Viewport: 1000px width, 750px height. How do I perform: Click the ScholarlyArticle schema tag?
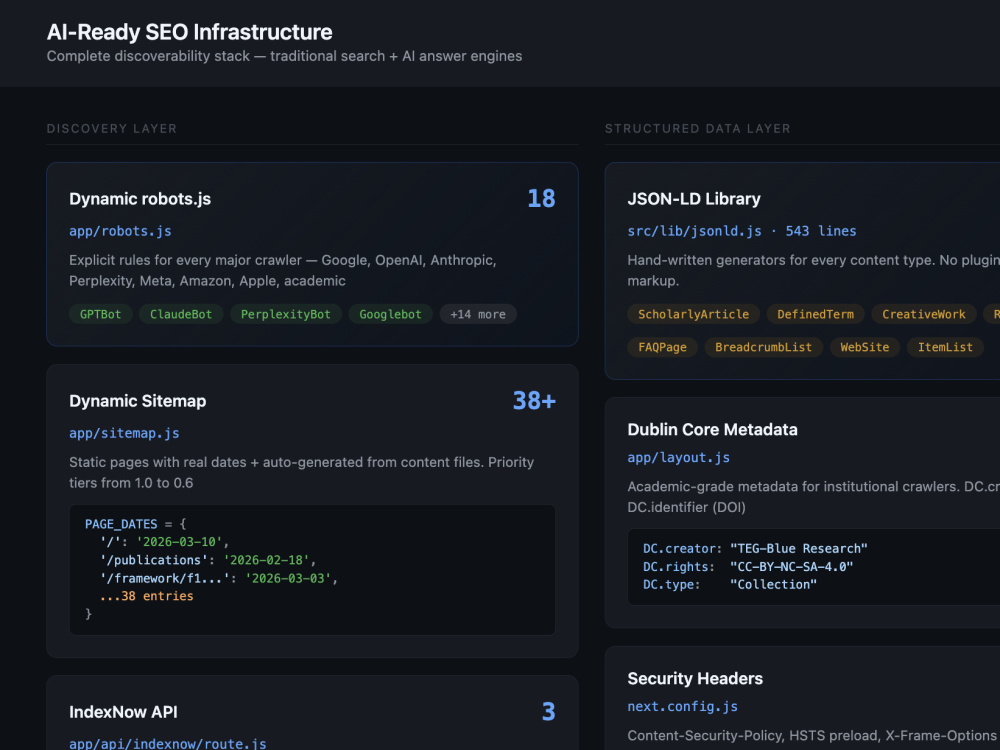click(x=693, y=314)
